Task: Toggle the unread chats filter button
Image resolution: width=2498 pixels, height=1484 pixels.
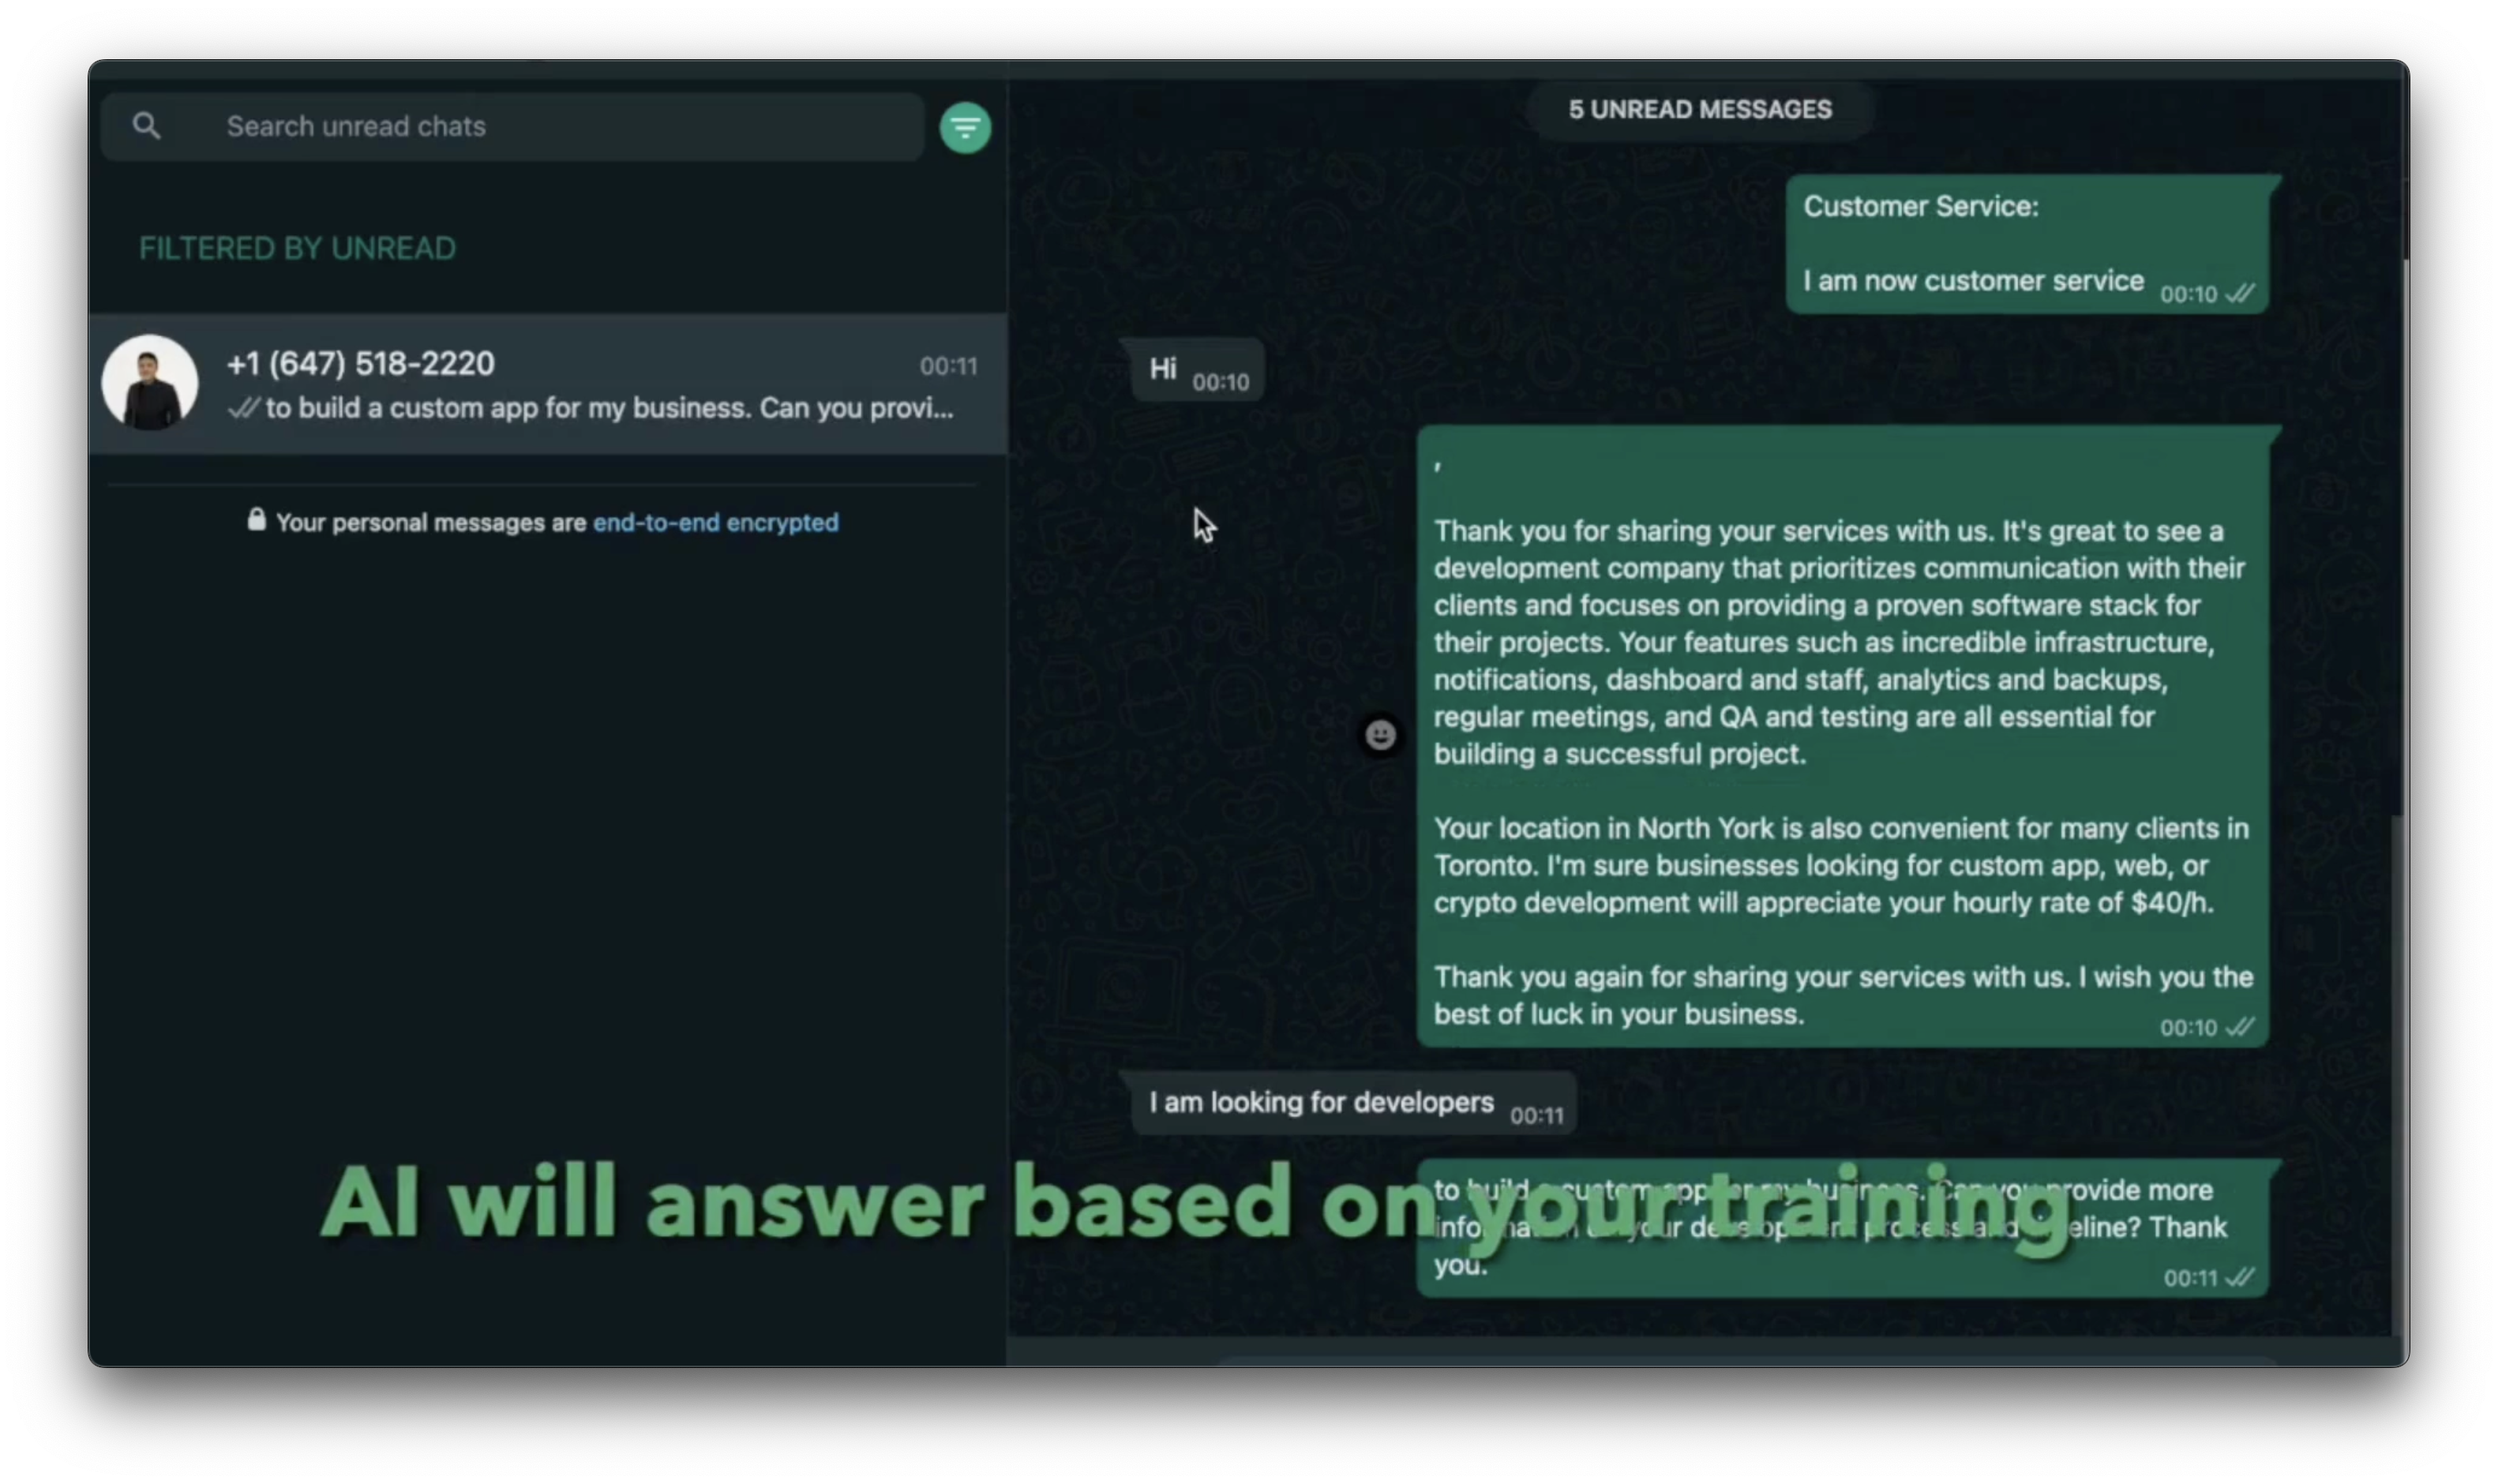Action: pos(965,128)
